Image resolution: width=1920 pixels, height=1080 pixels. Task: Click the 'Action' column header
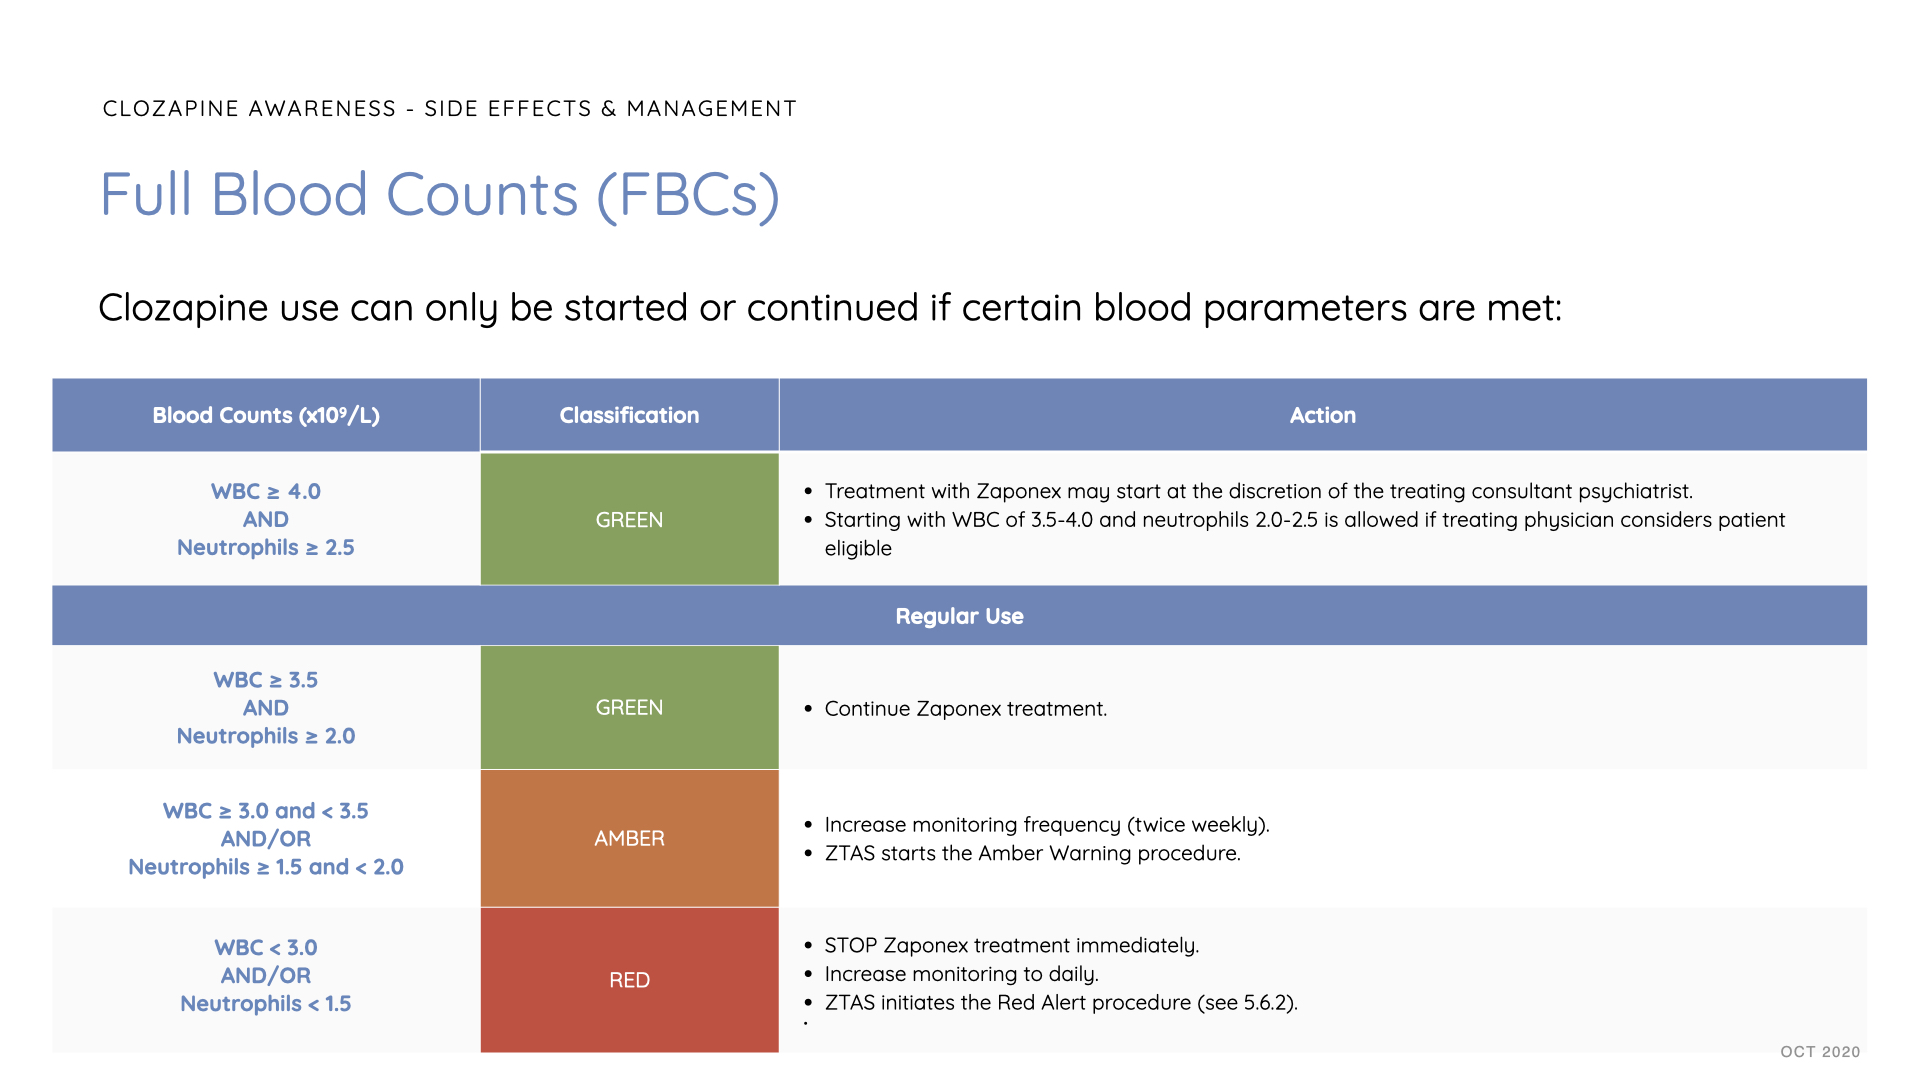tap(1322, 415)
